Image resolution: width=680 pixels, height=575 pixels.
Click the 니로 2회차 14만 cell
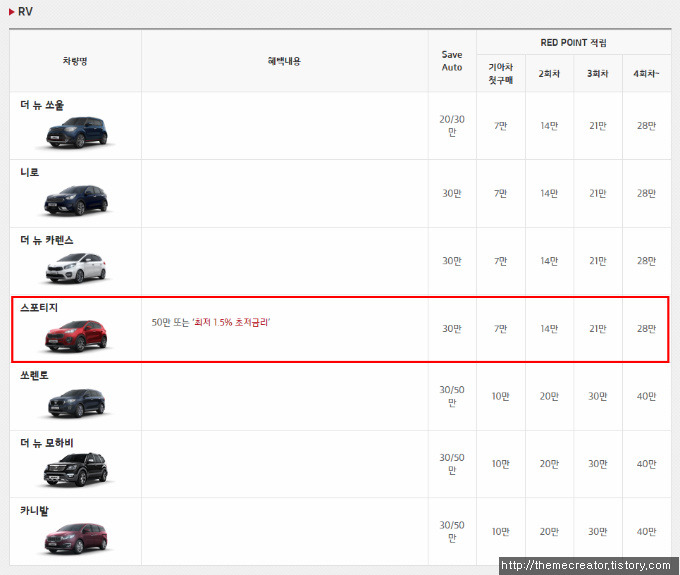549,193
